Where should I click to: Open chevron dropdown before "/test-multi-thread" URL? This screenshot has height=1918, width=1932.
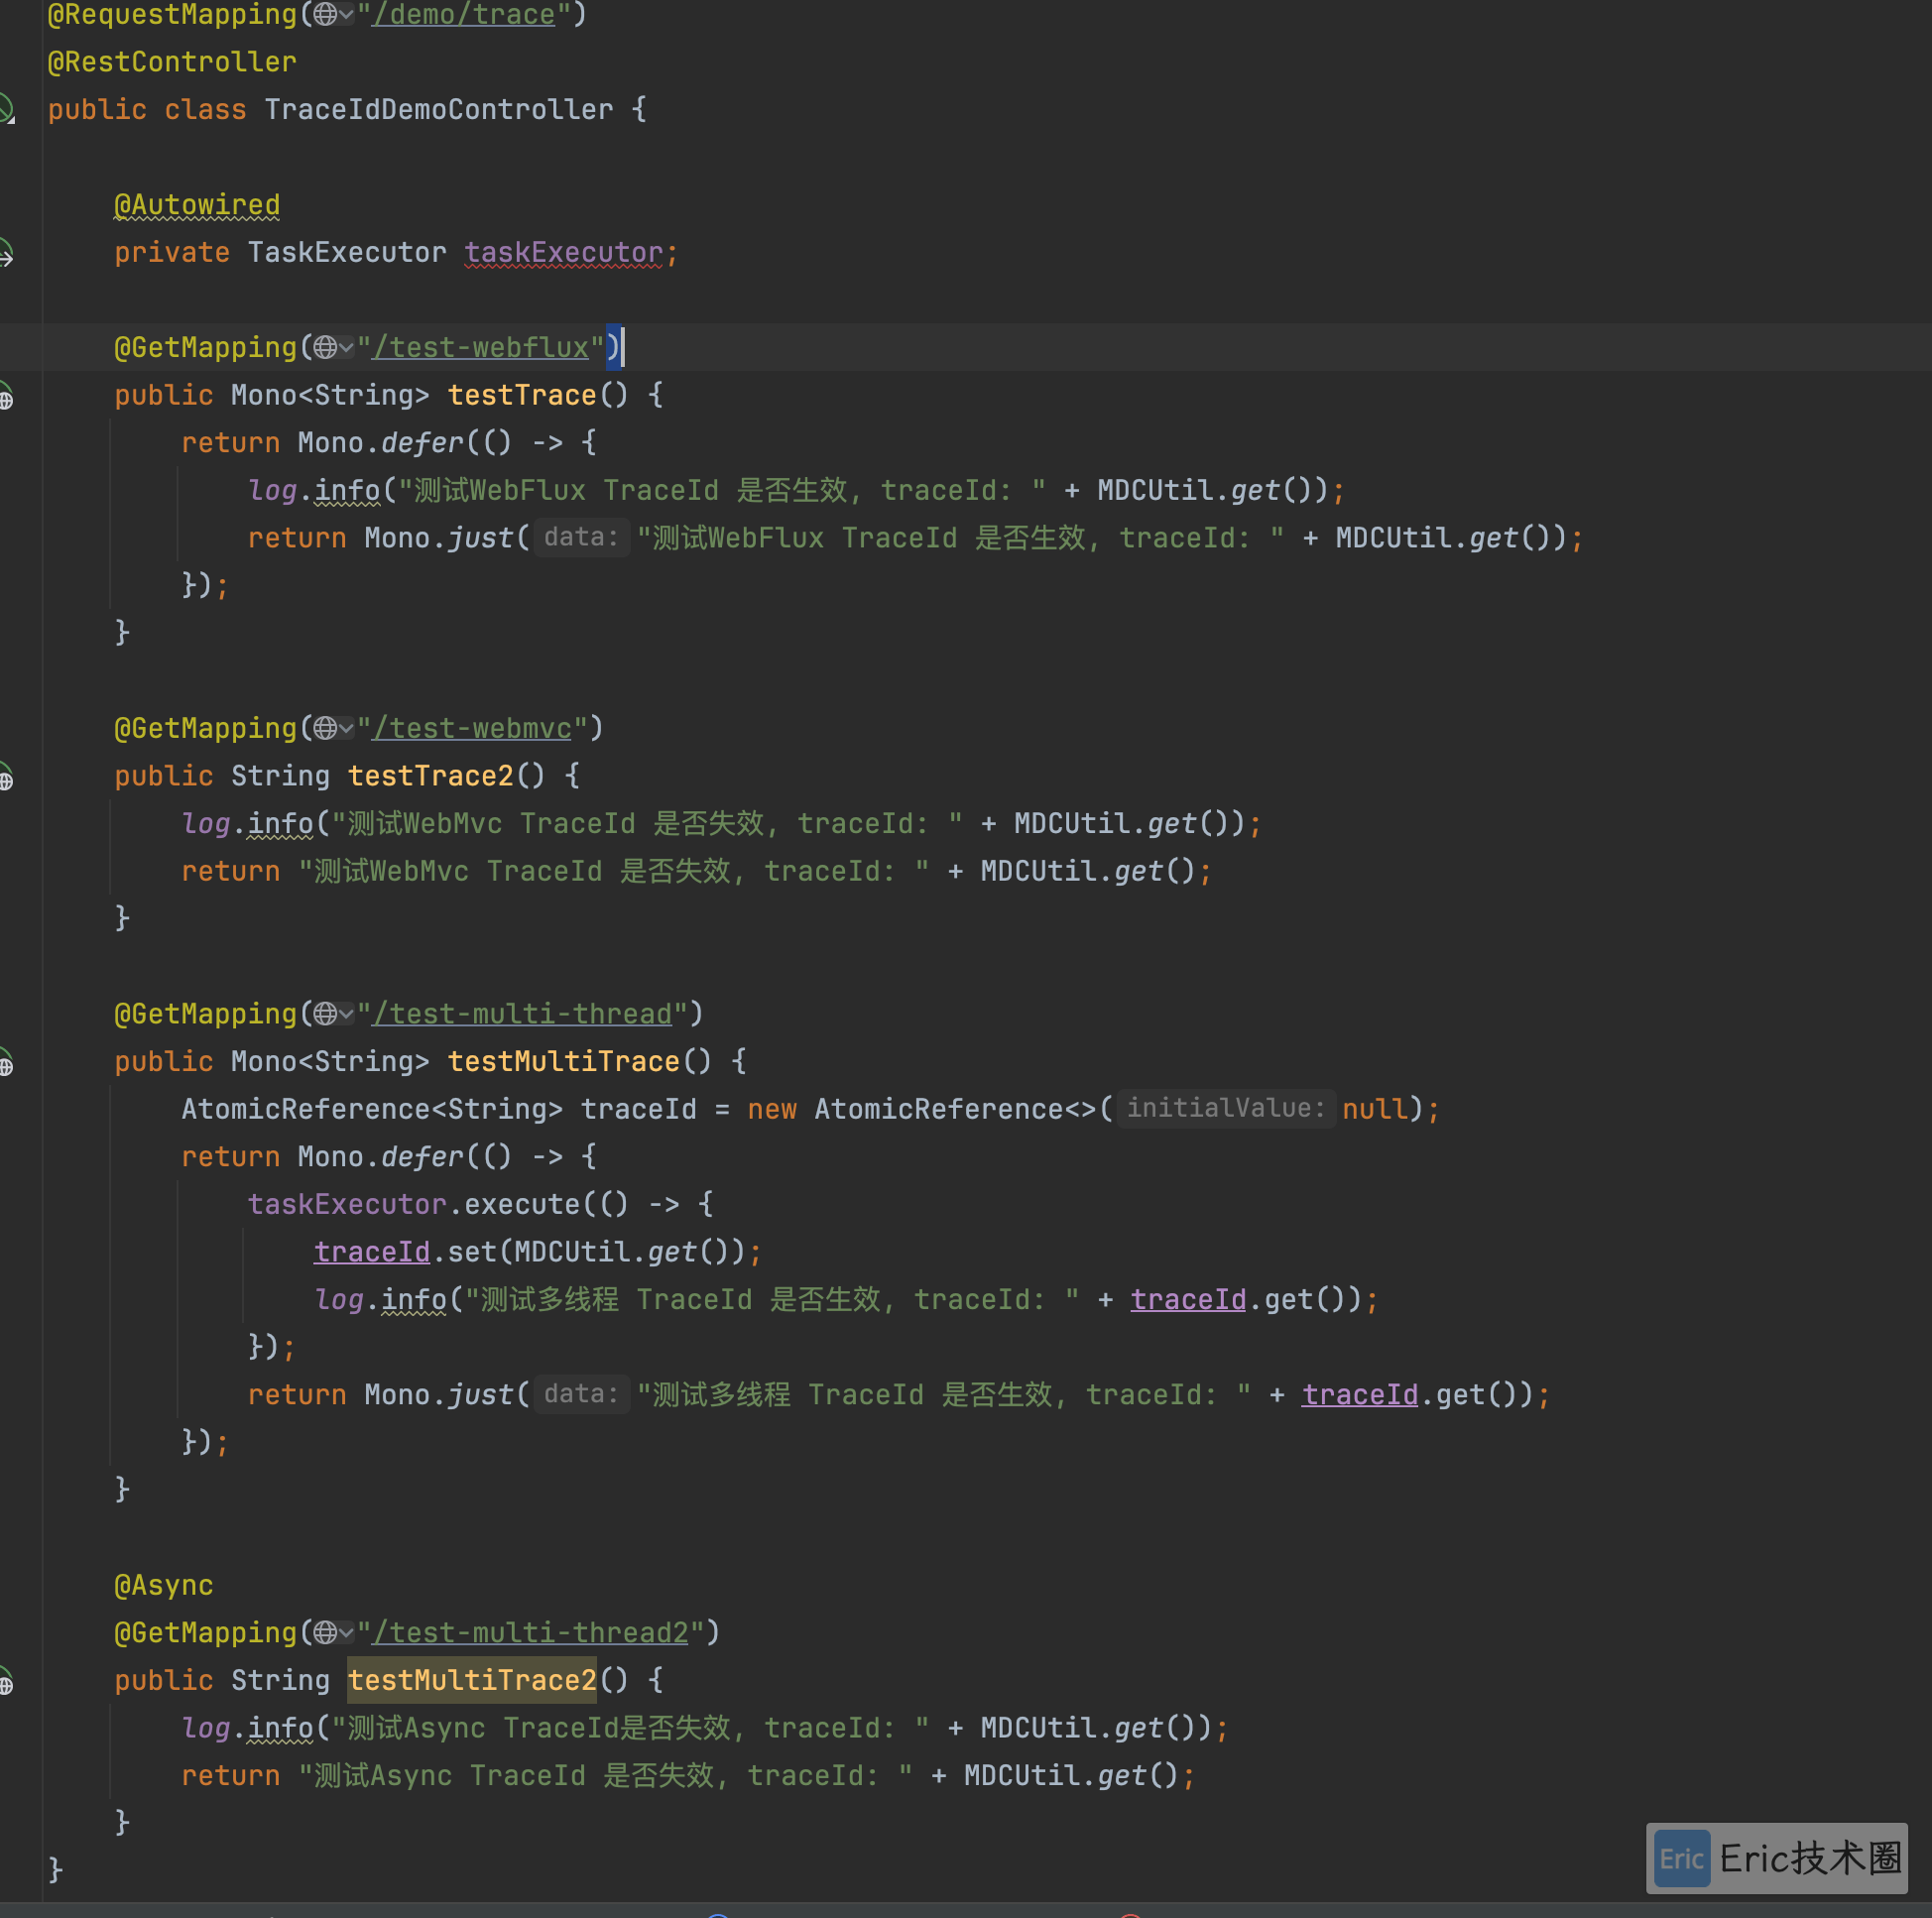click(346, 1014)
